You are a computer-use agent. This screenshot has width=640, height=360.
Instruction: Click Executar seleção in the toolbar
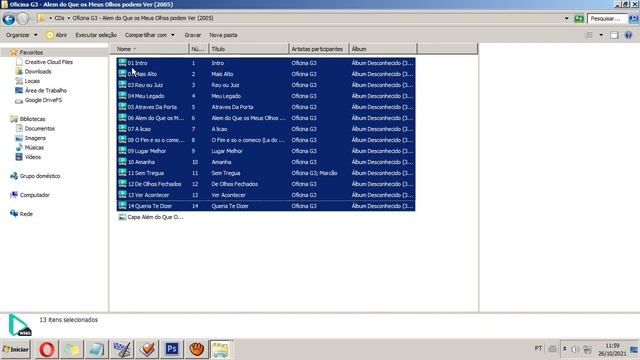[96, 35]
